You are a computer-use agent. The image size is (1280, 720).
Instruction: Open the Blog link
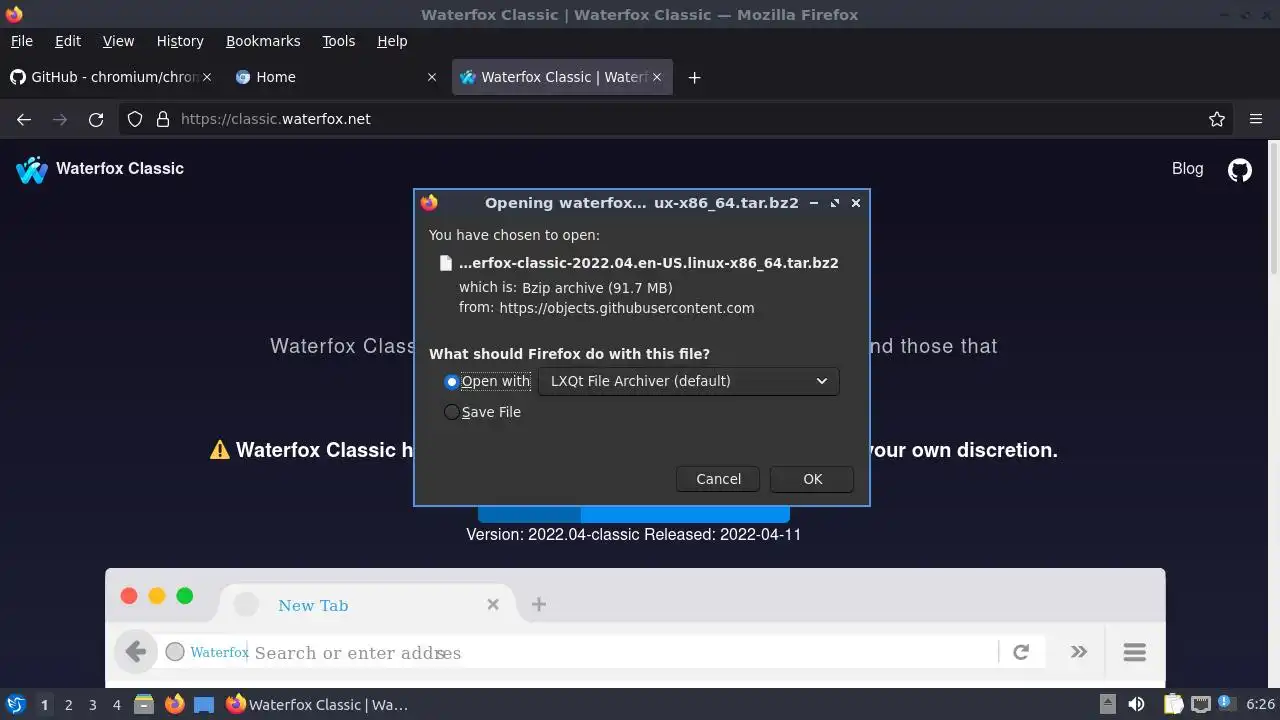click(1187, 168)
